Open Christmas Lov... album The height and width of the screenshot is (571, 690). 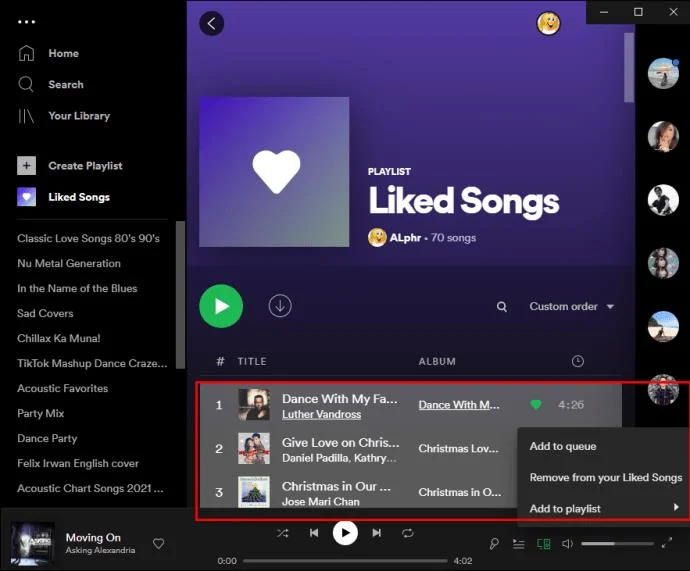click(x=459, y=449)
